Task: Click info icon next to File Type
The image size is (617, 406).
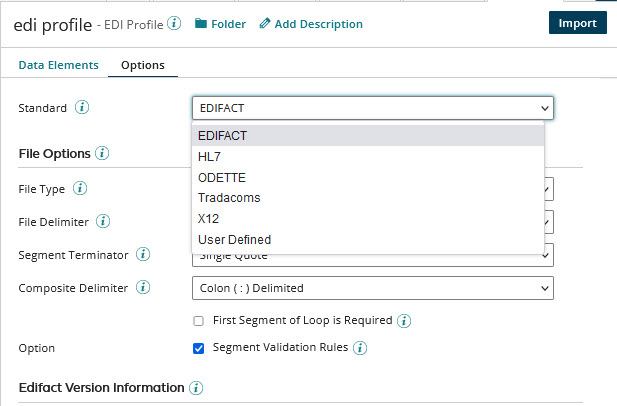Action: tap(80, 188)
